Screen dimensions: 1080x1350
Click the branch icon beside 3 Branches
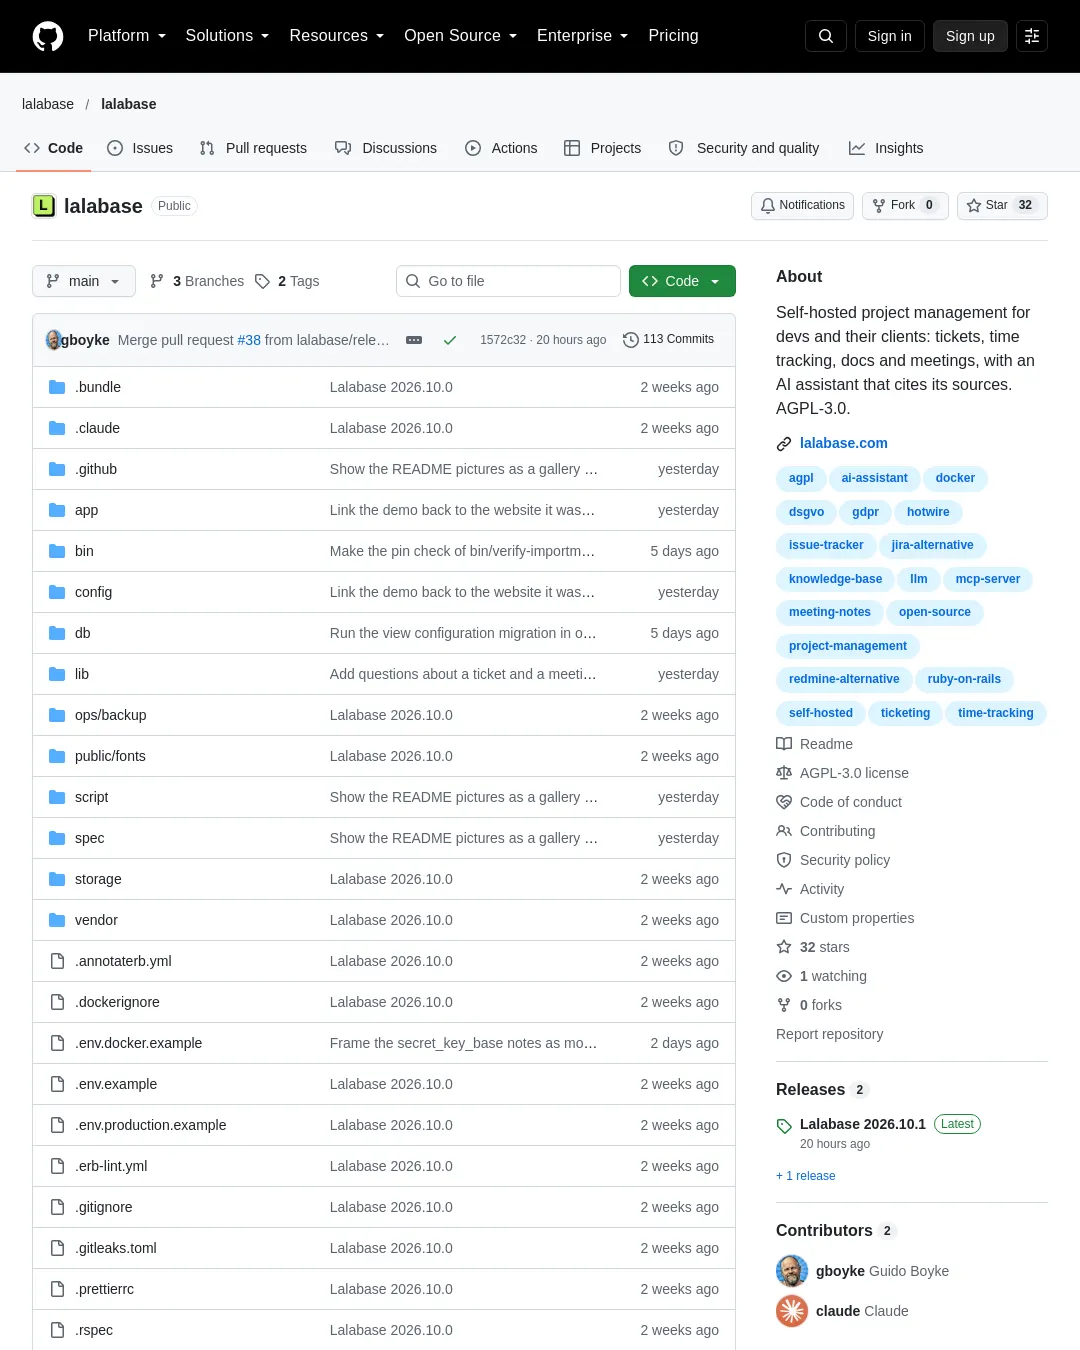[x=157, y=281]
